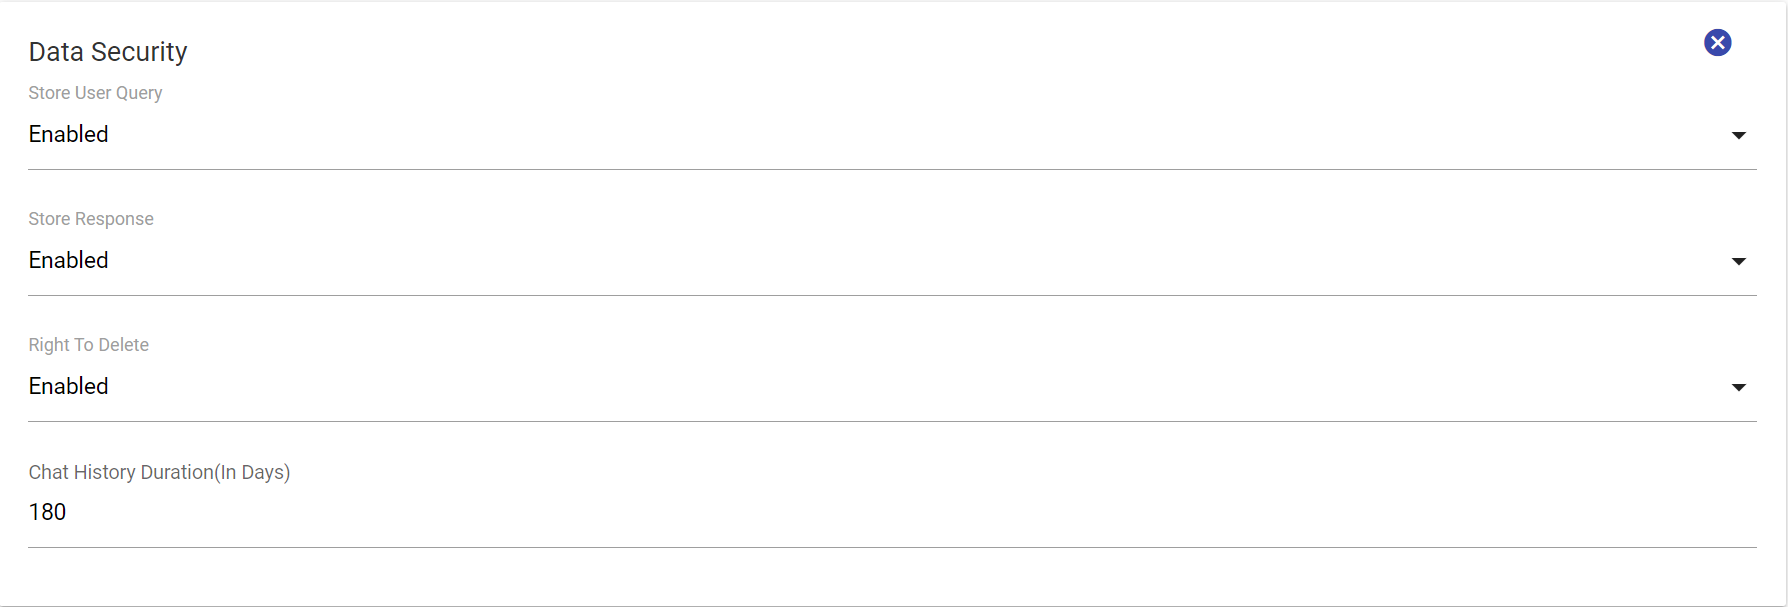This screenshot has width=1788, height=607.
Task: Click middle of Store Response select field
Action: (x=892, y=261)
